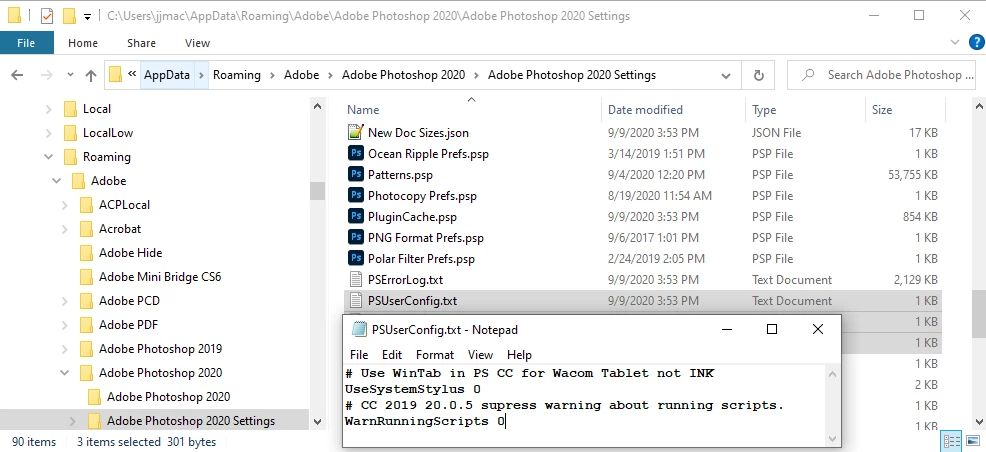Click AppData in the address breadcrumb

167,75
